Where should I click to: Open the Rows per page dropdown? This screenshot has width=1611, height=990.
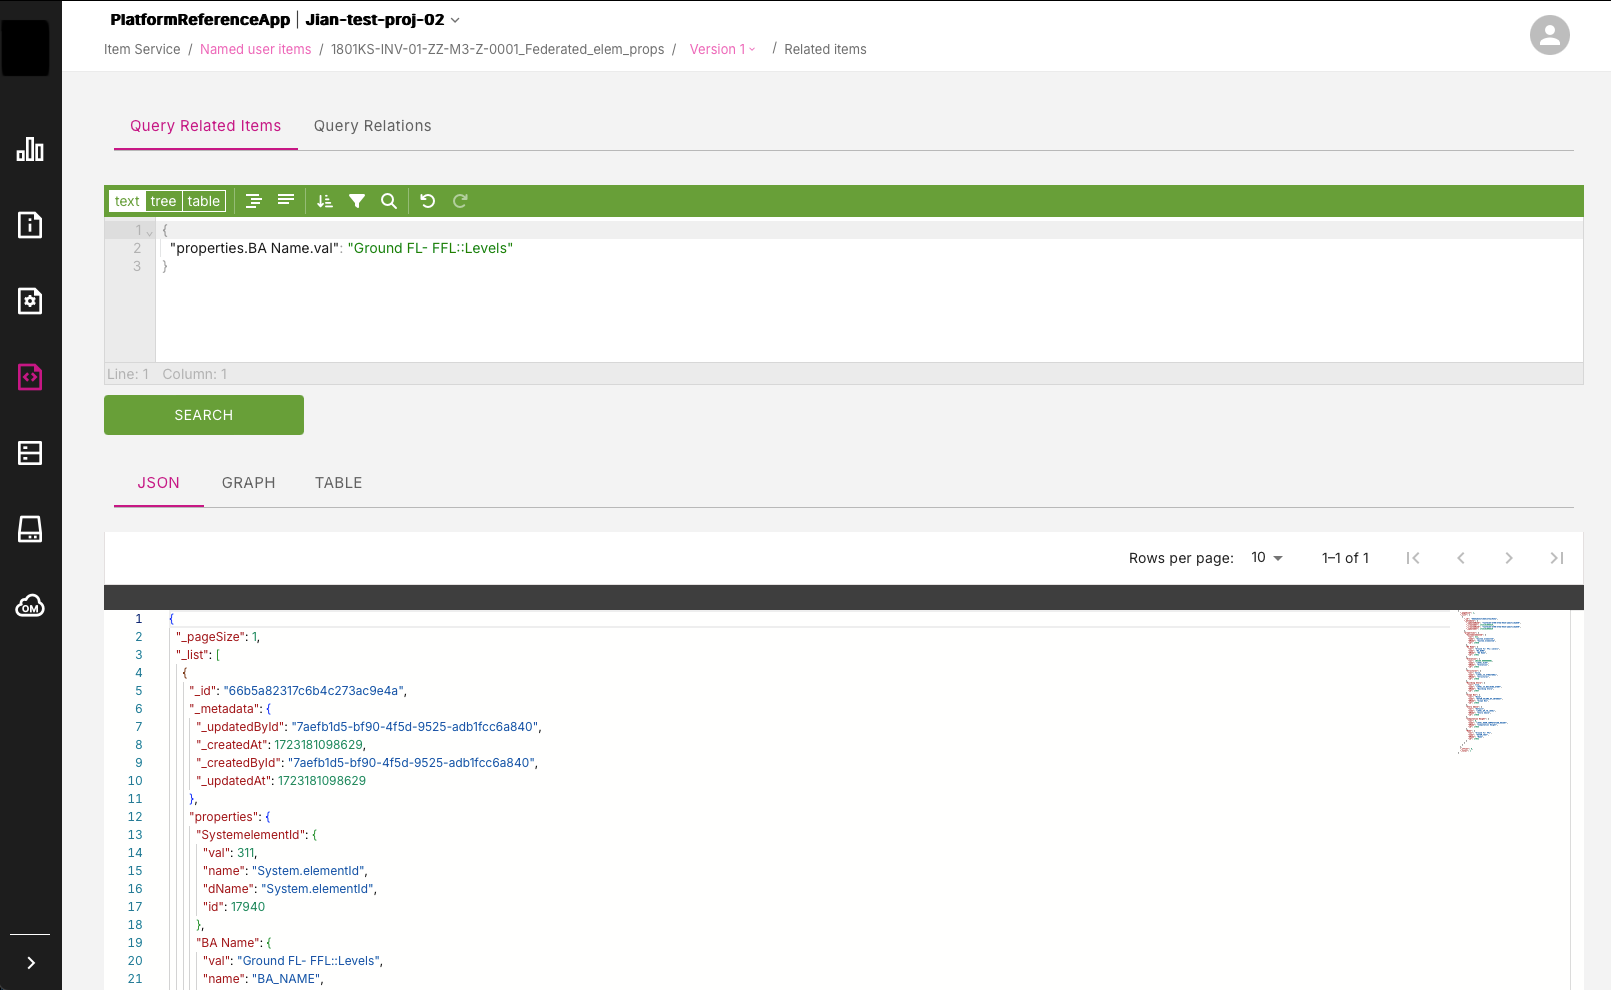tap(1266, 558)
